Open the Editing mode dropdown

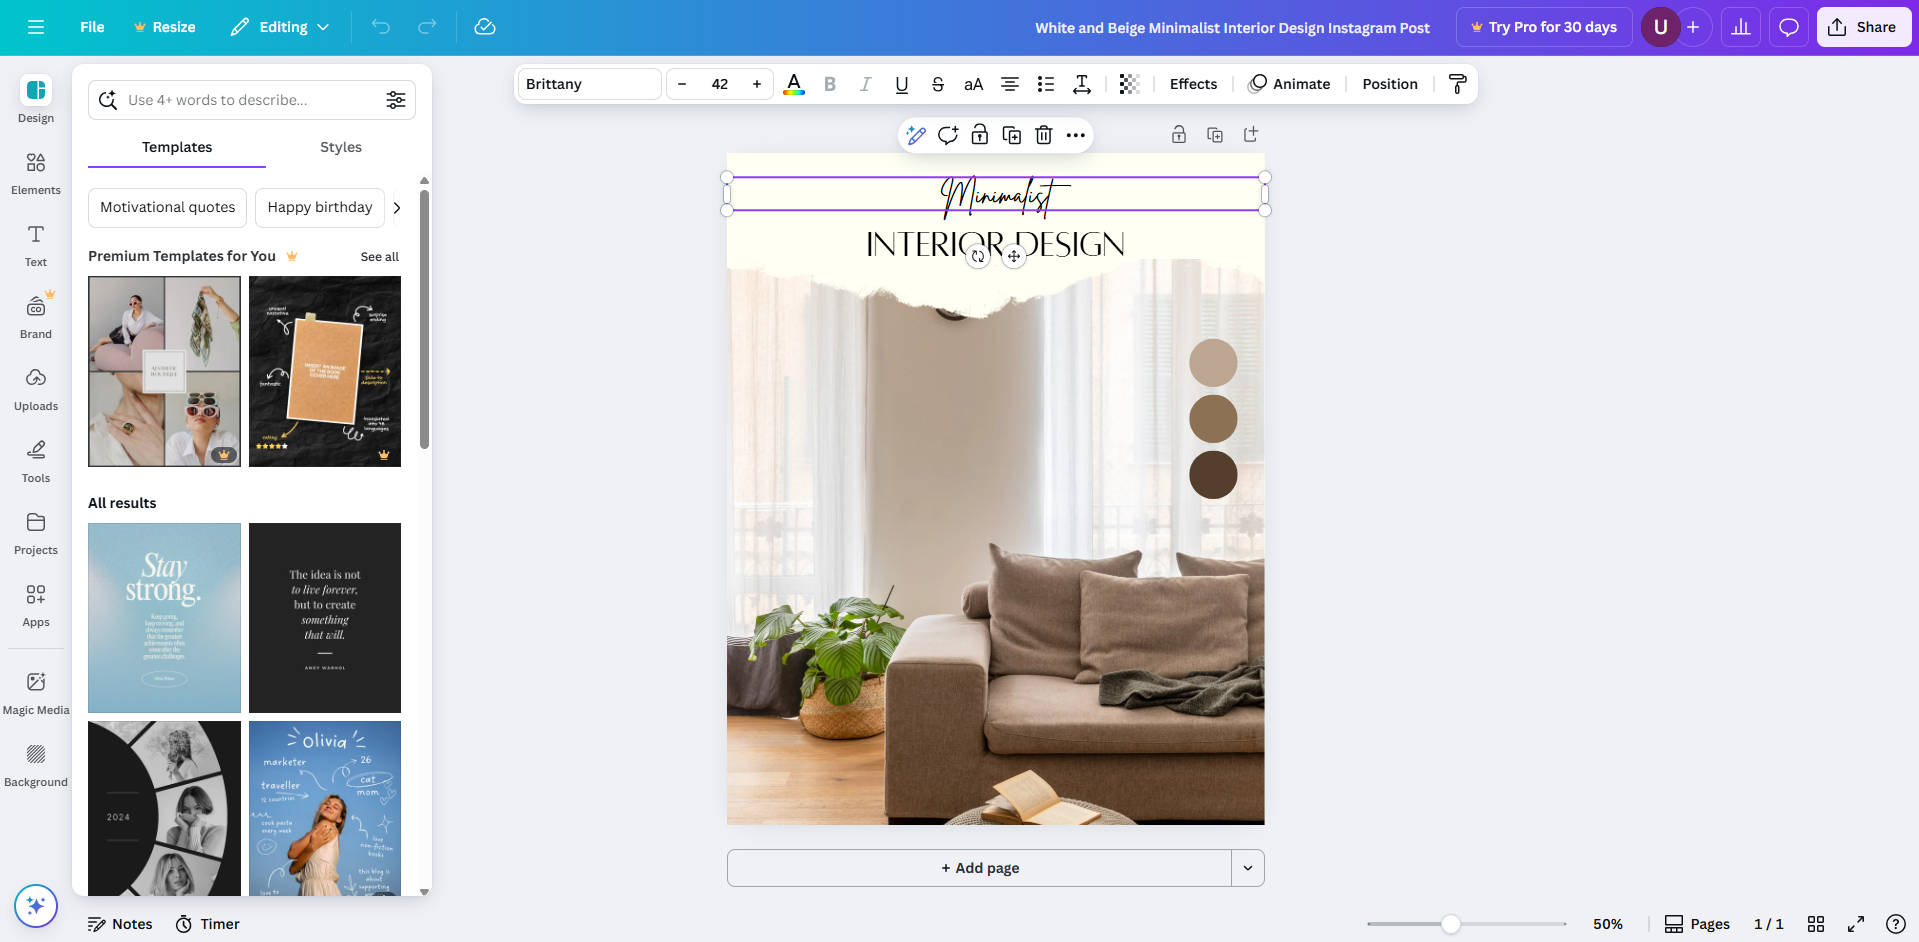(x=279, y=27)
